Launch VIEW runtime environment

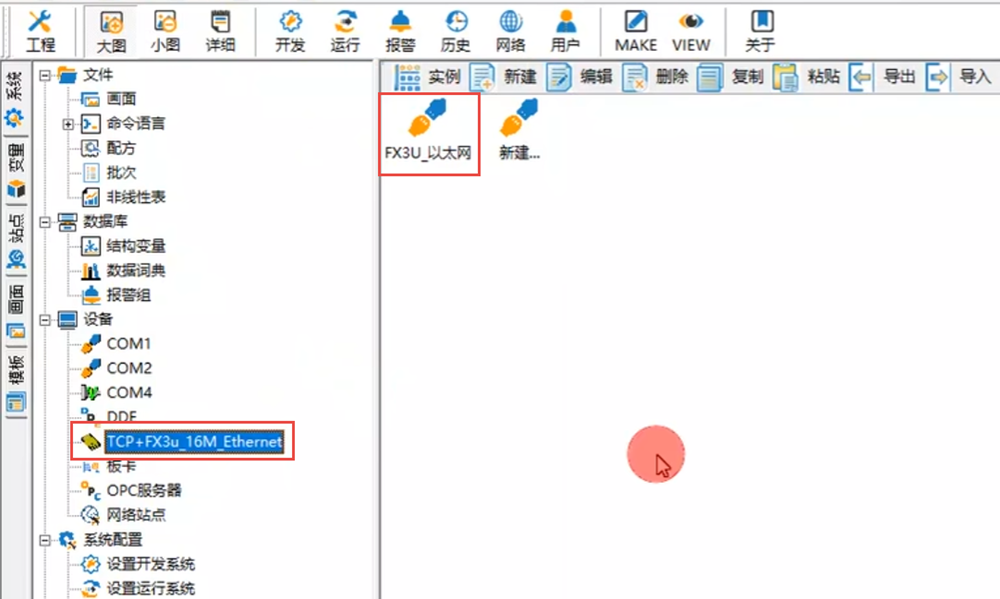[691, 31]
